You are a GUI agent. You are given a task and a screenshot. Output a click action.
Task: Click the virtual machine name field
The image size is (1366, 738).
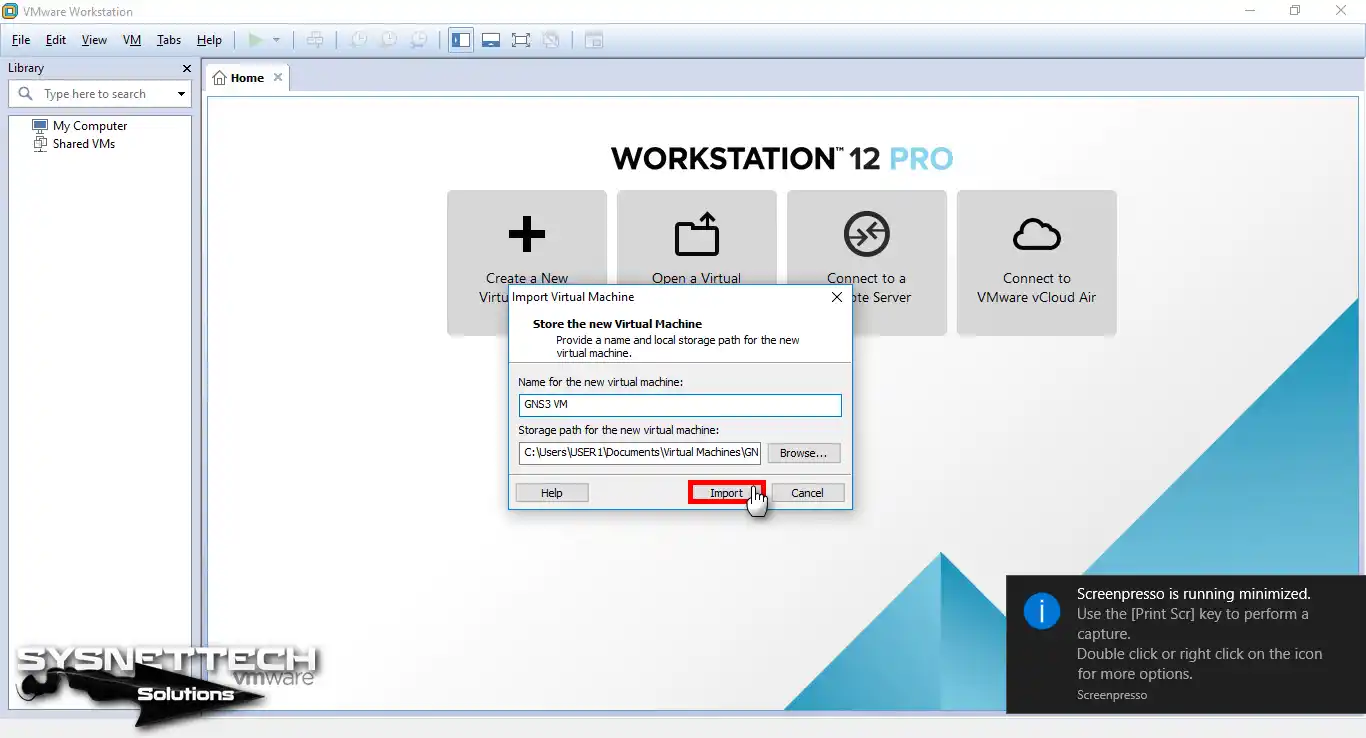(680, 405)
